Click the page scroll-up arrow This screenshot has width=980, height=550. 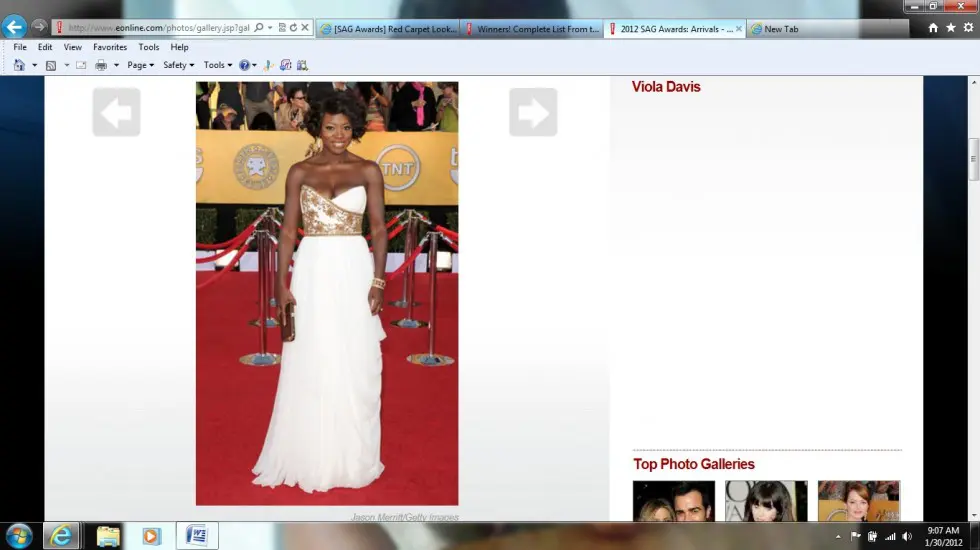tap(974, 82)
